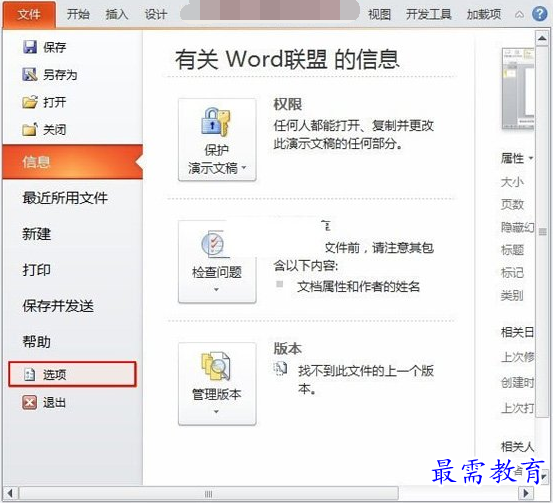Click the horizontal scrollbar right arrow
This screenshot has width=553, height=503.
526,493
